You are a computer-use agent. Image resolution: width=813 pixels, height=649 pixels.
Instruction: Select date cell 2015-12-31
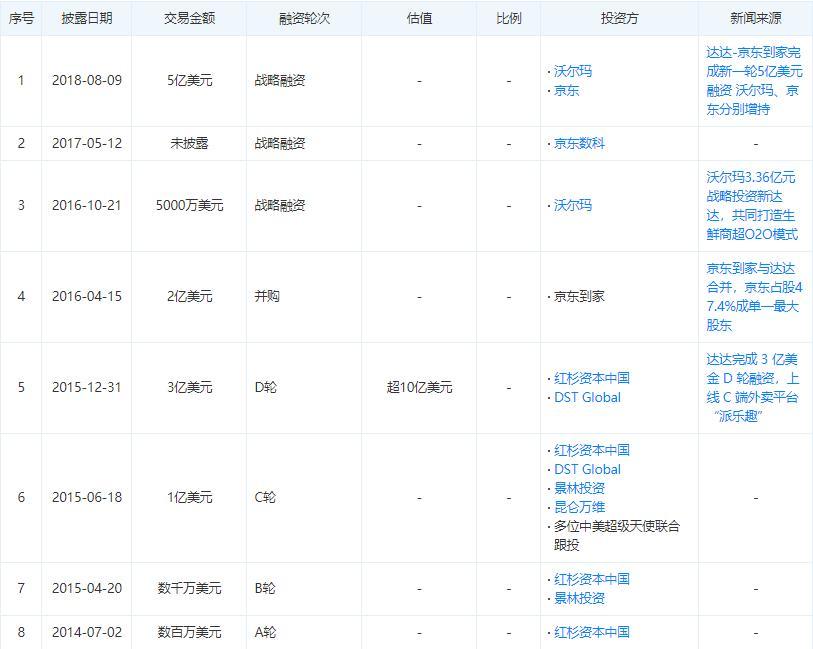87,387
